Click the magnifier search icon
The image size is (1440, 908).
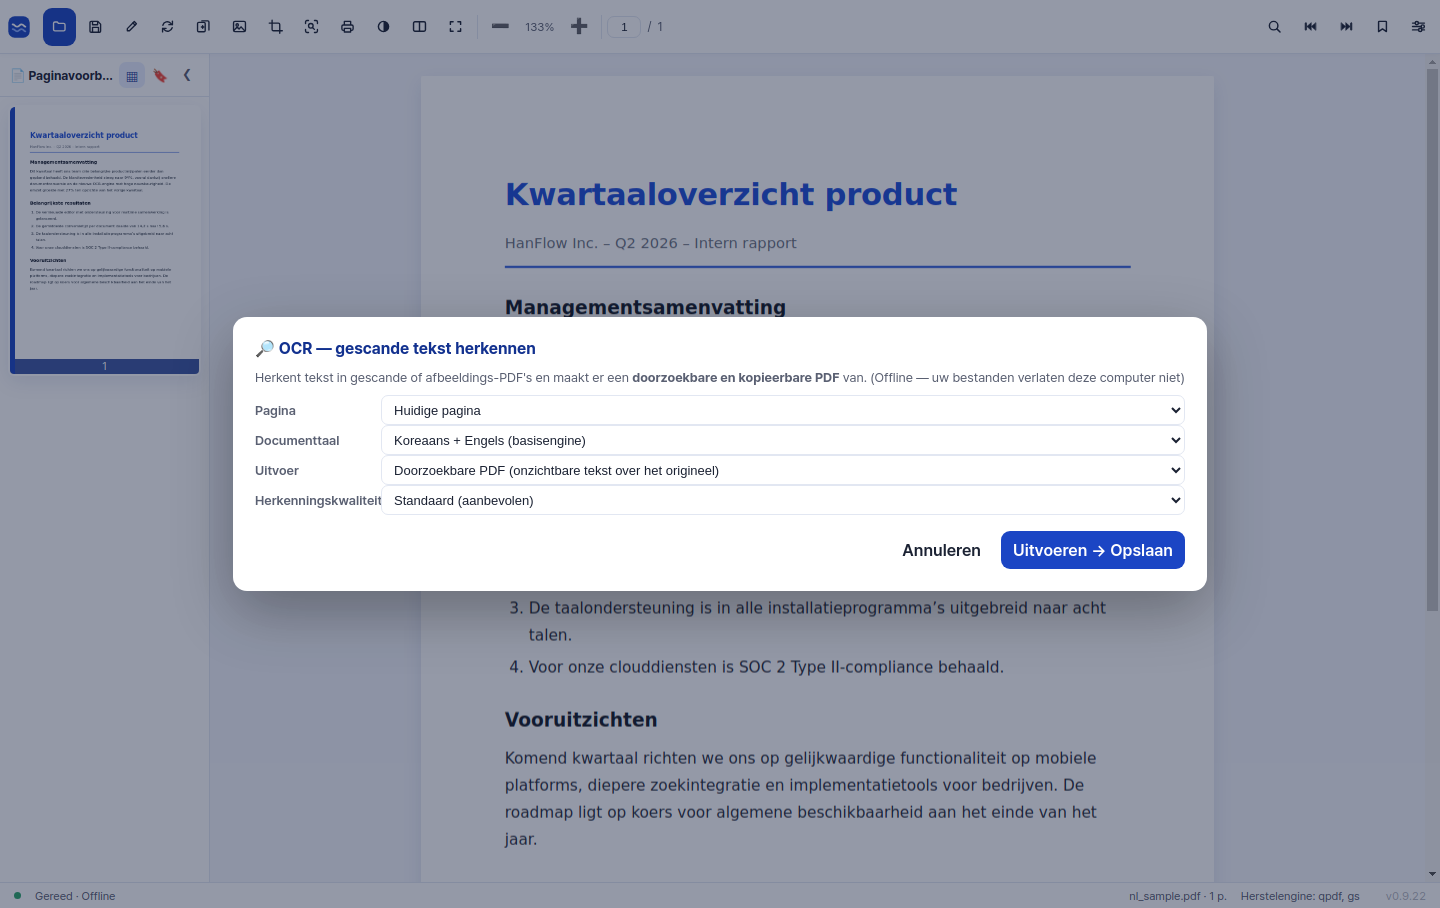point(1274,27)
